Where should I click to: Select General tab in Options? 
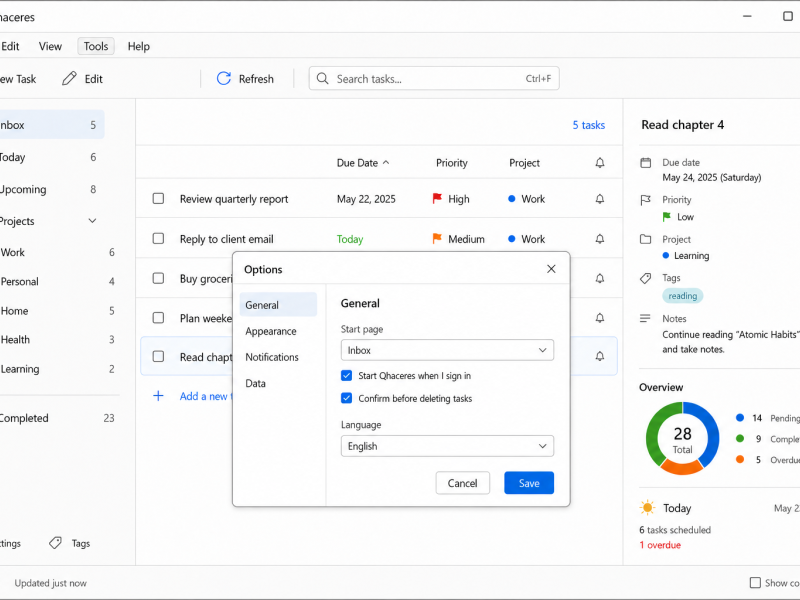[x=278, y=305]
